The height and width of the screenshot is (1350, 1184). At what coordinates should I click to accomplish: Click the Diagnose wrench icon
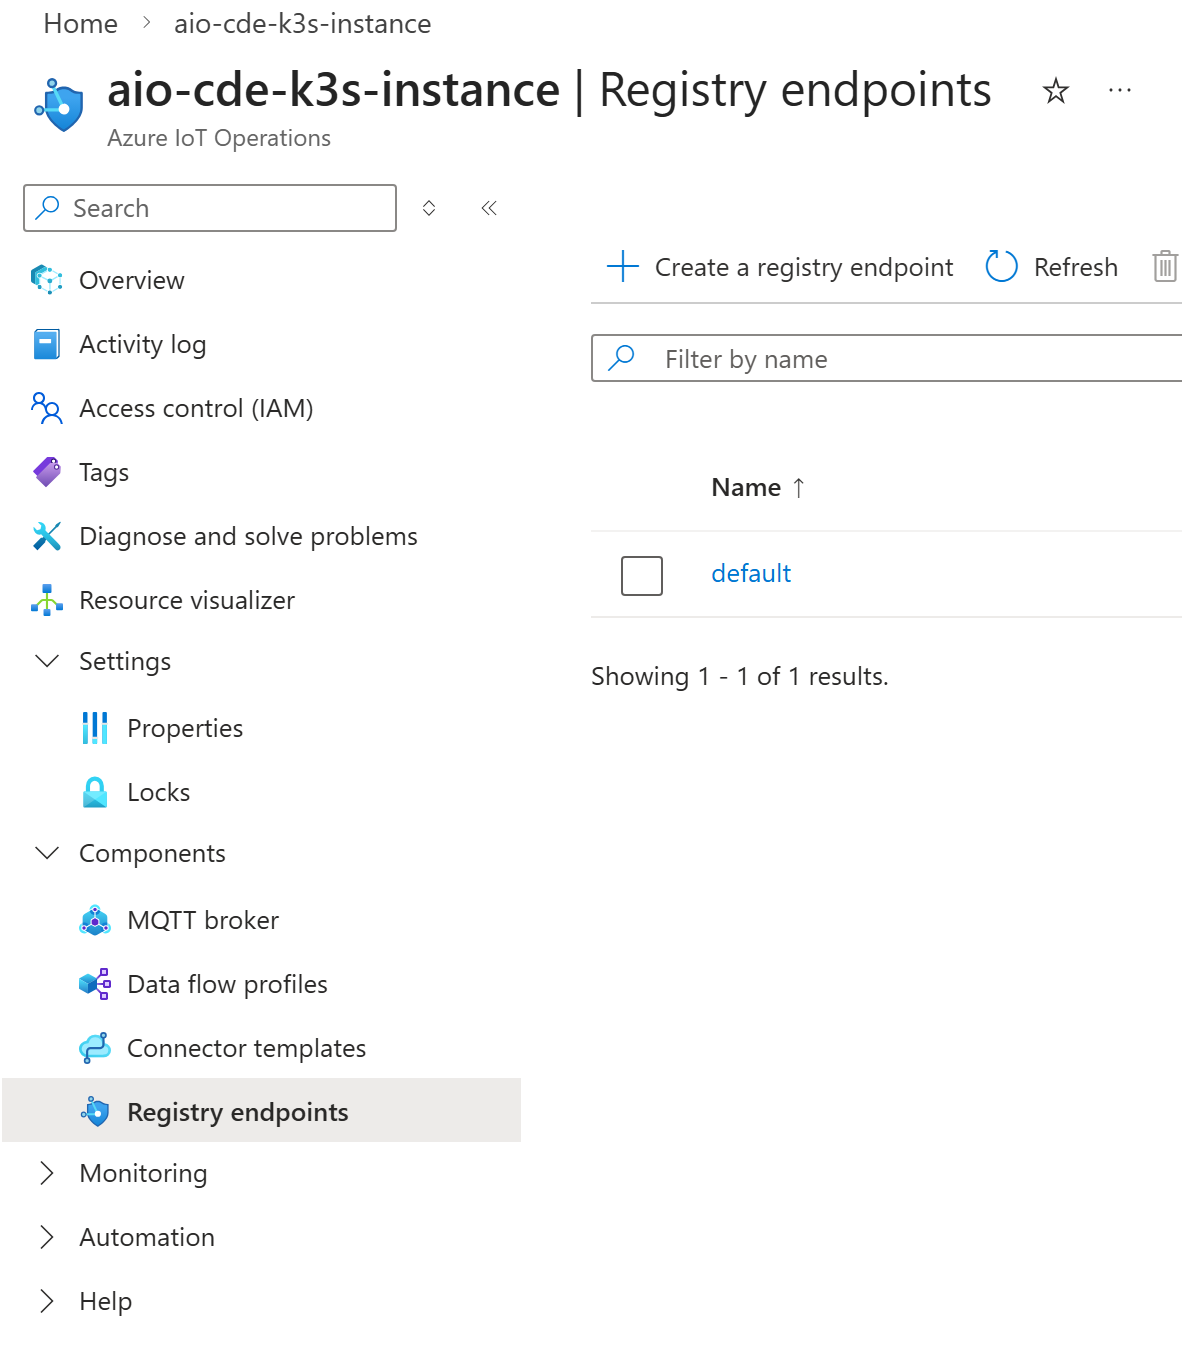pos(47,536)
